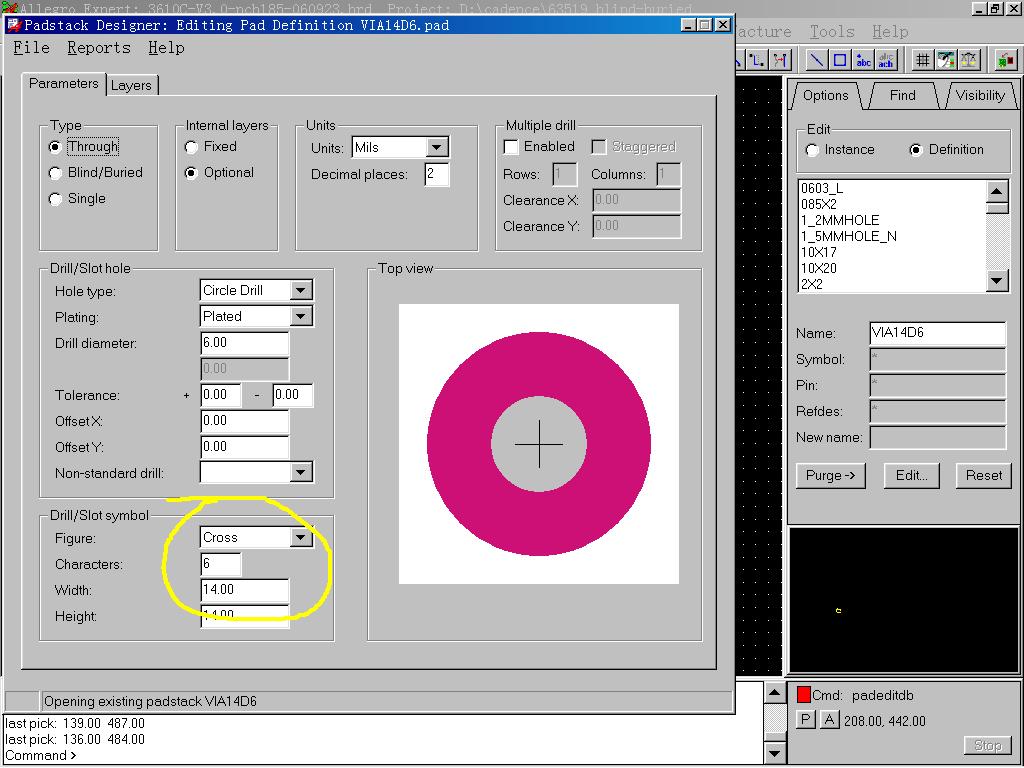Select the add text 'abc' tool
1024x768 pixels.
863,60
